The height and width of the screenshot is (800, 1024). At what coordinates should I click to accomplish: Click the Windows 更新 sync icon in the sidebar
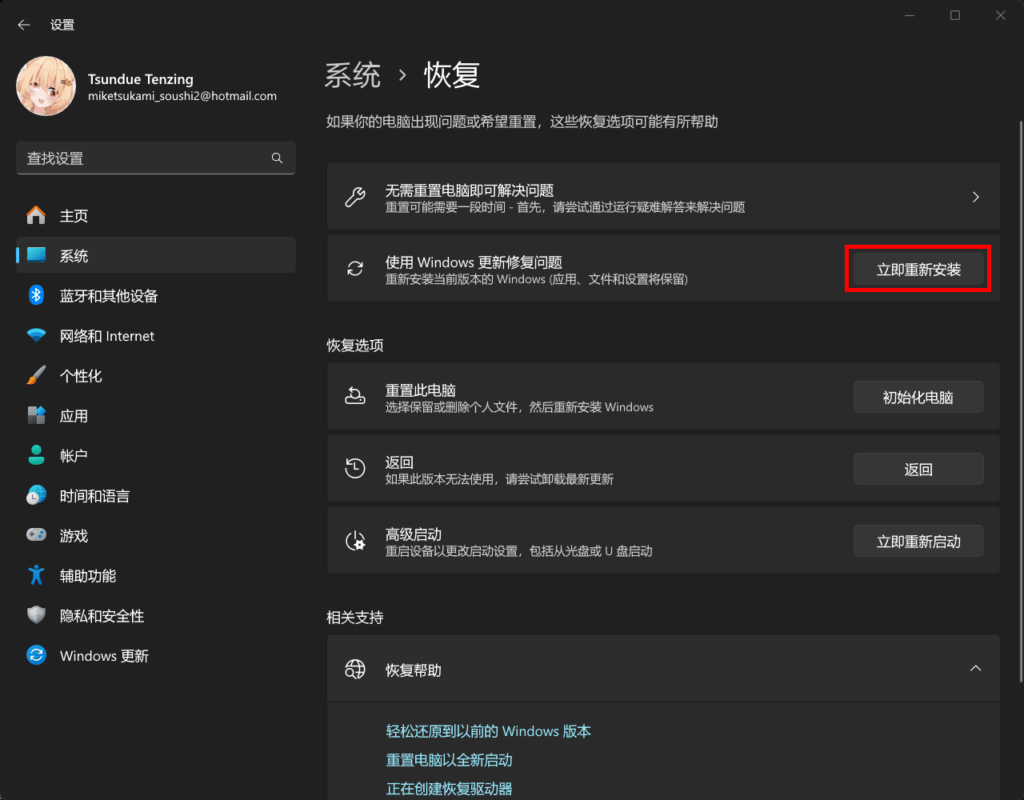tap(36, 655)
